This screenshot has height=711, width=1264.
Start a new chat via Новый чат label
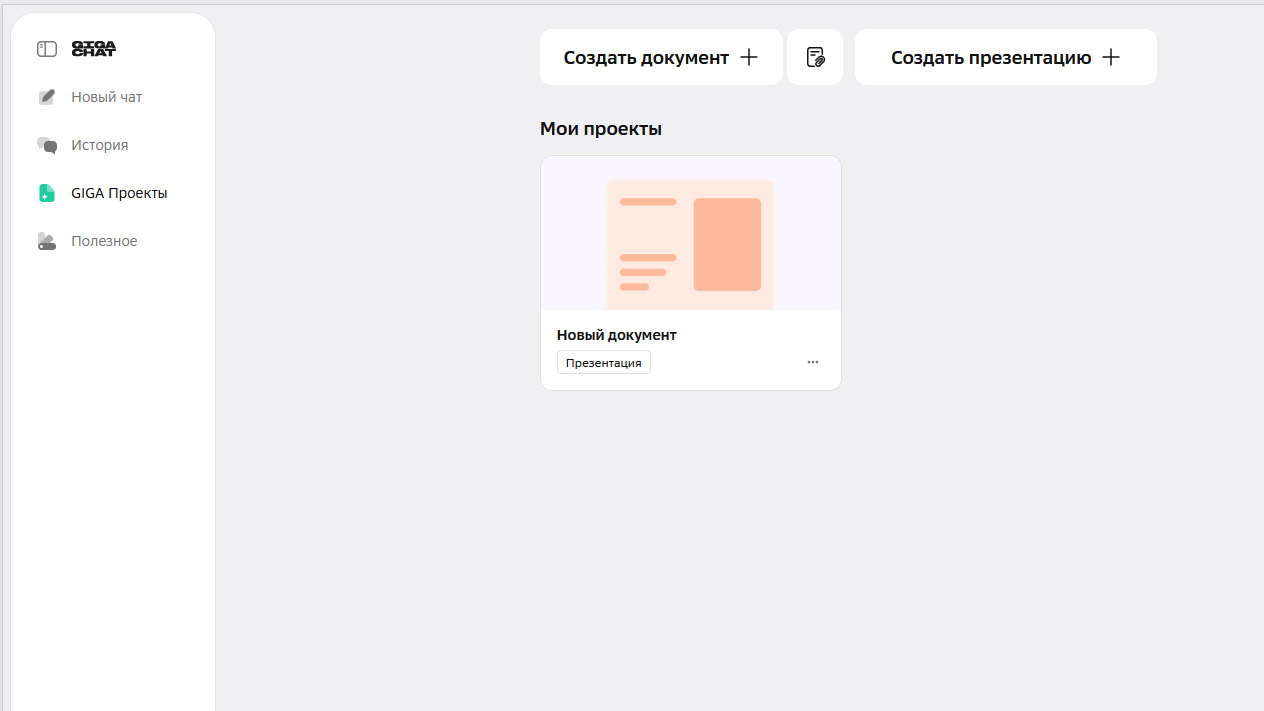[x=107, y=97]
